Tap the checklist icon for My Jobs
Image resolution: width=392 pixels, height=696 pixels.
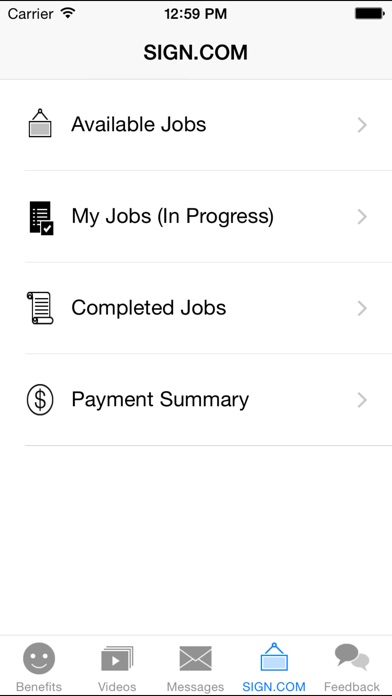pyautogui.click(x=41, y=218)
